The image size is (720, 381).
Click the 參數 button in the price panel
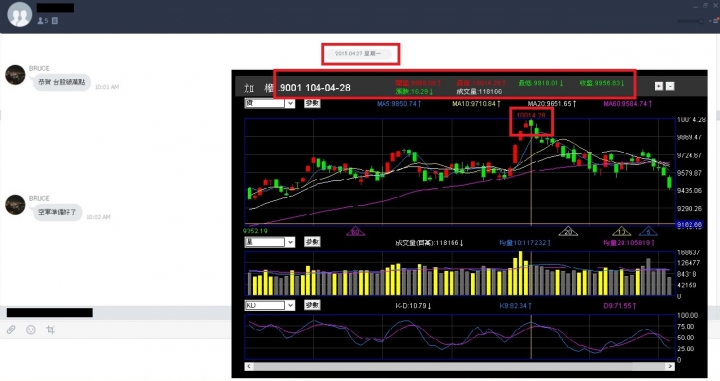coord(312,103)
